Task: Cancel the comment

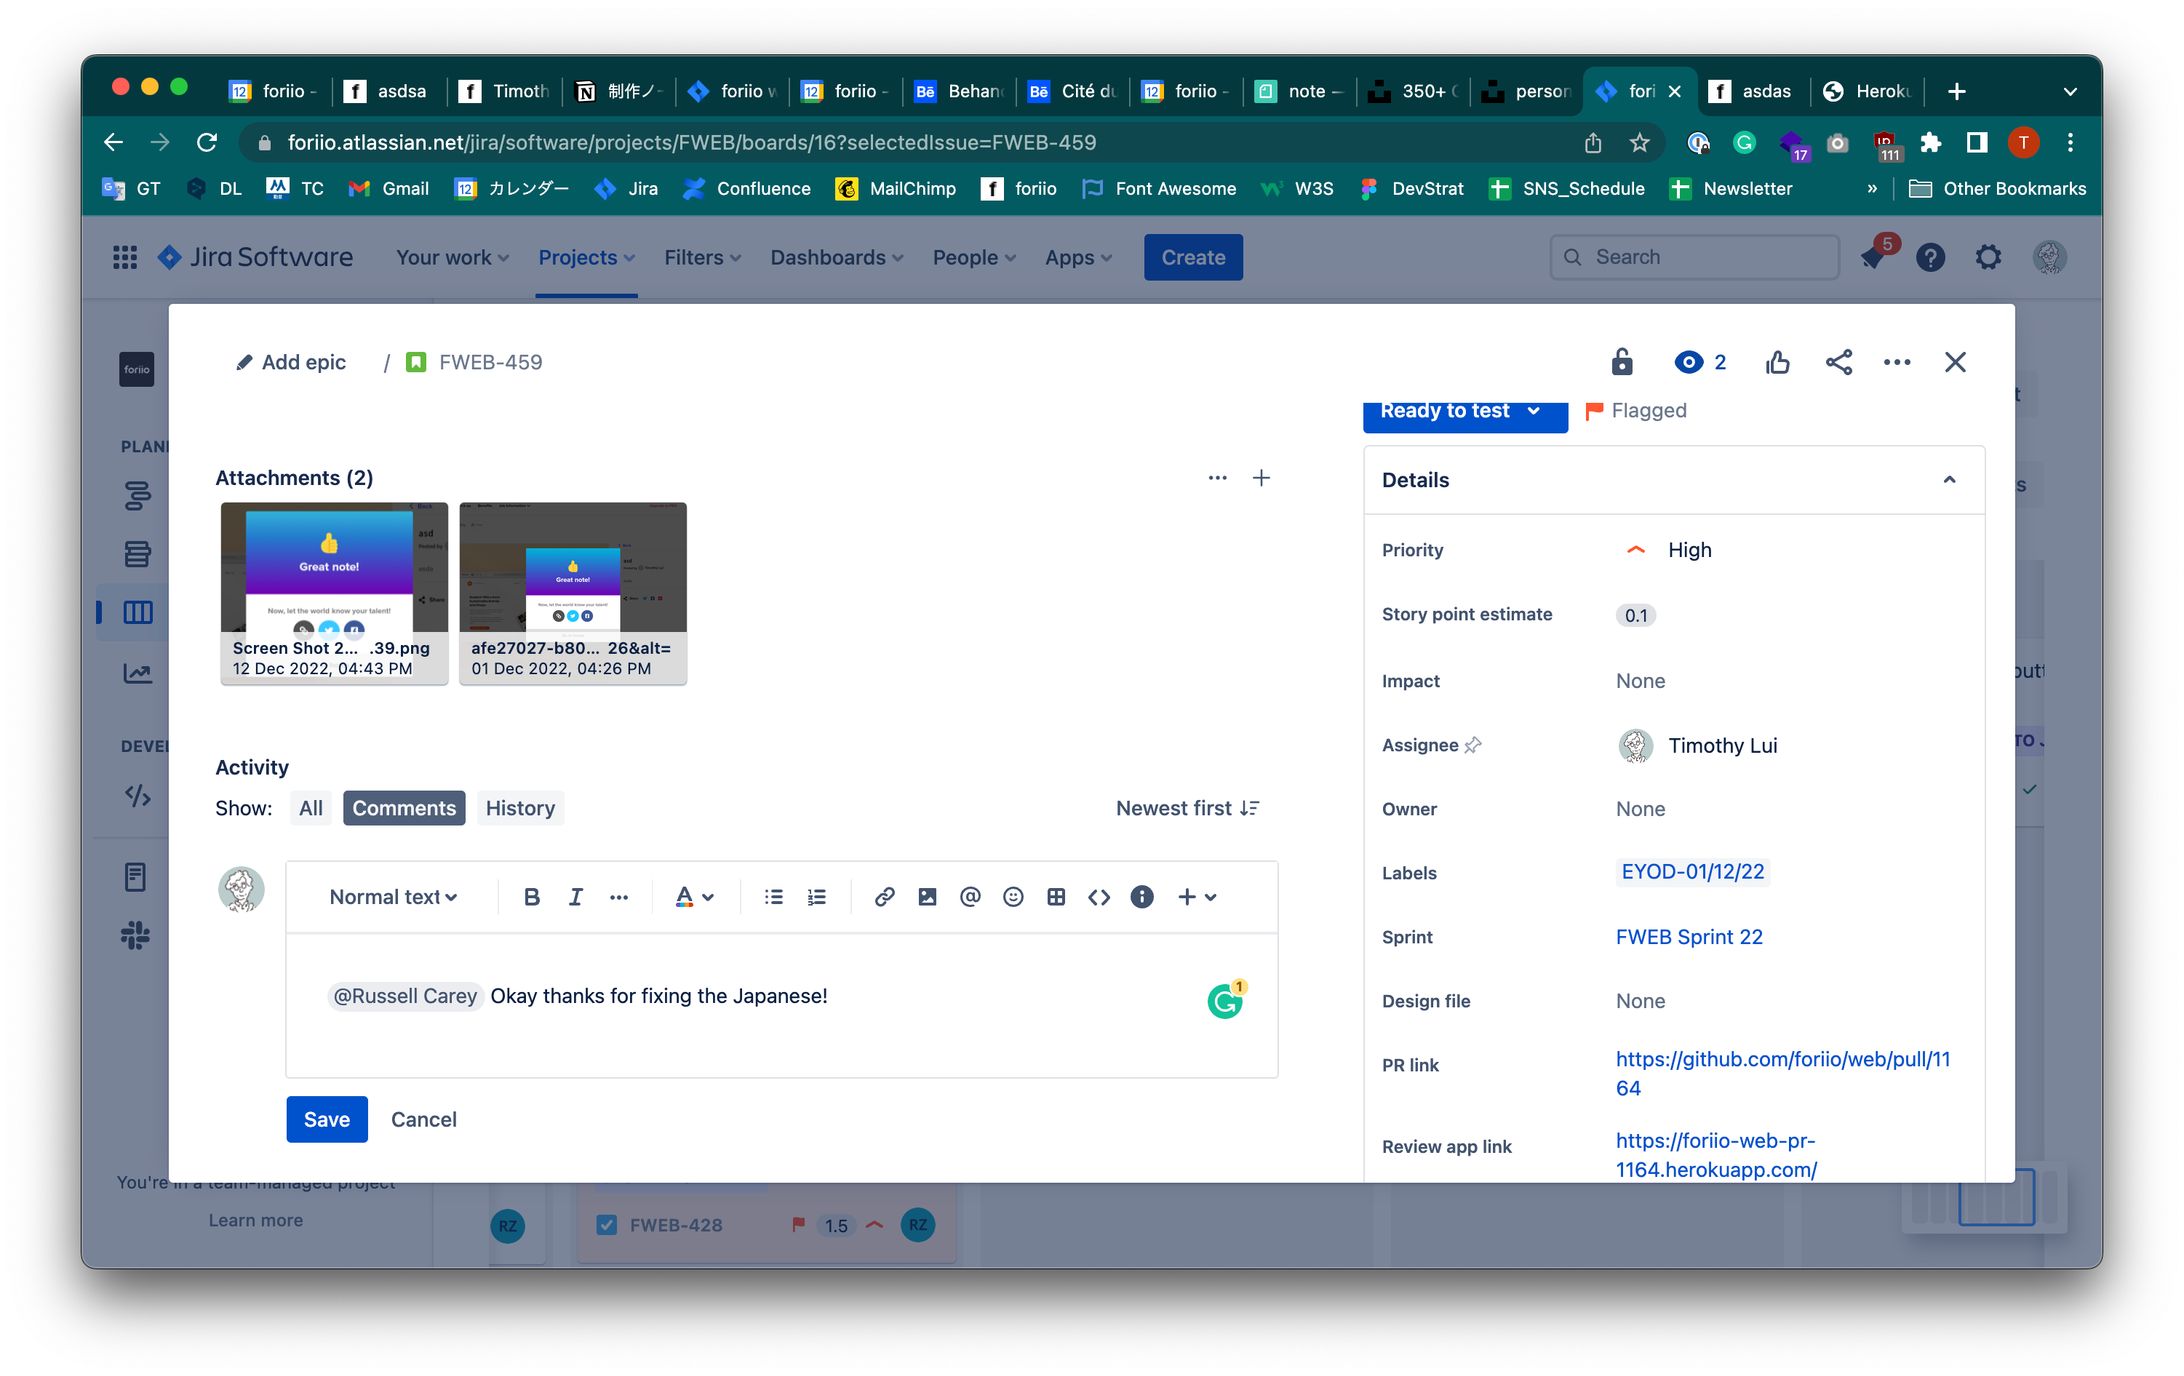Action: [424, 1119]
